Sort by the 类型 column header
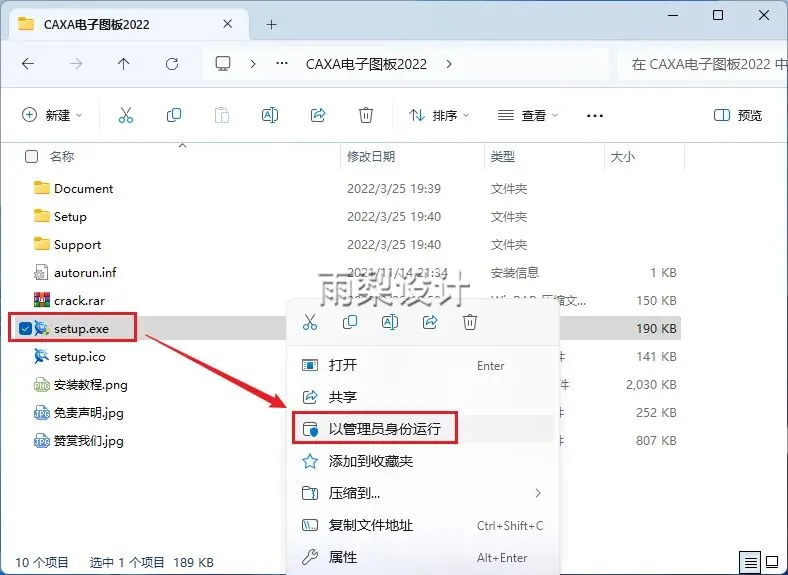 (x=503, y=156)
